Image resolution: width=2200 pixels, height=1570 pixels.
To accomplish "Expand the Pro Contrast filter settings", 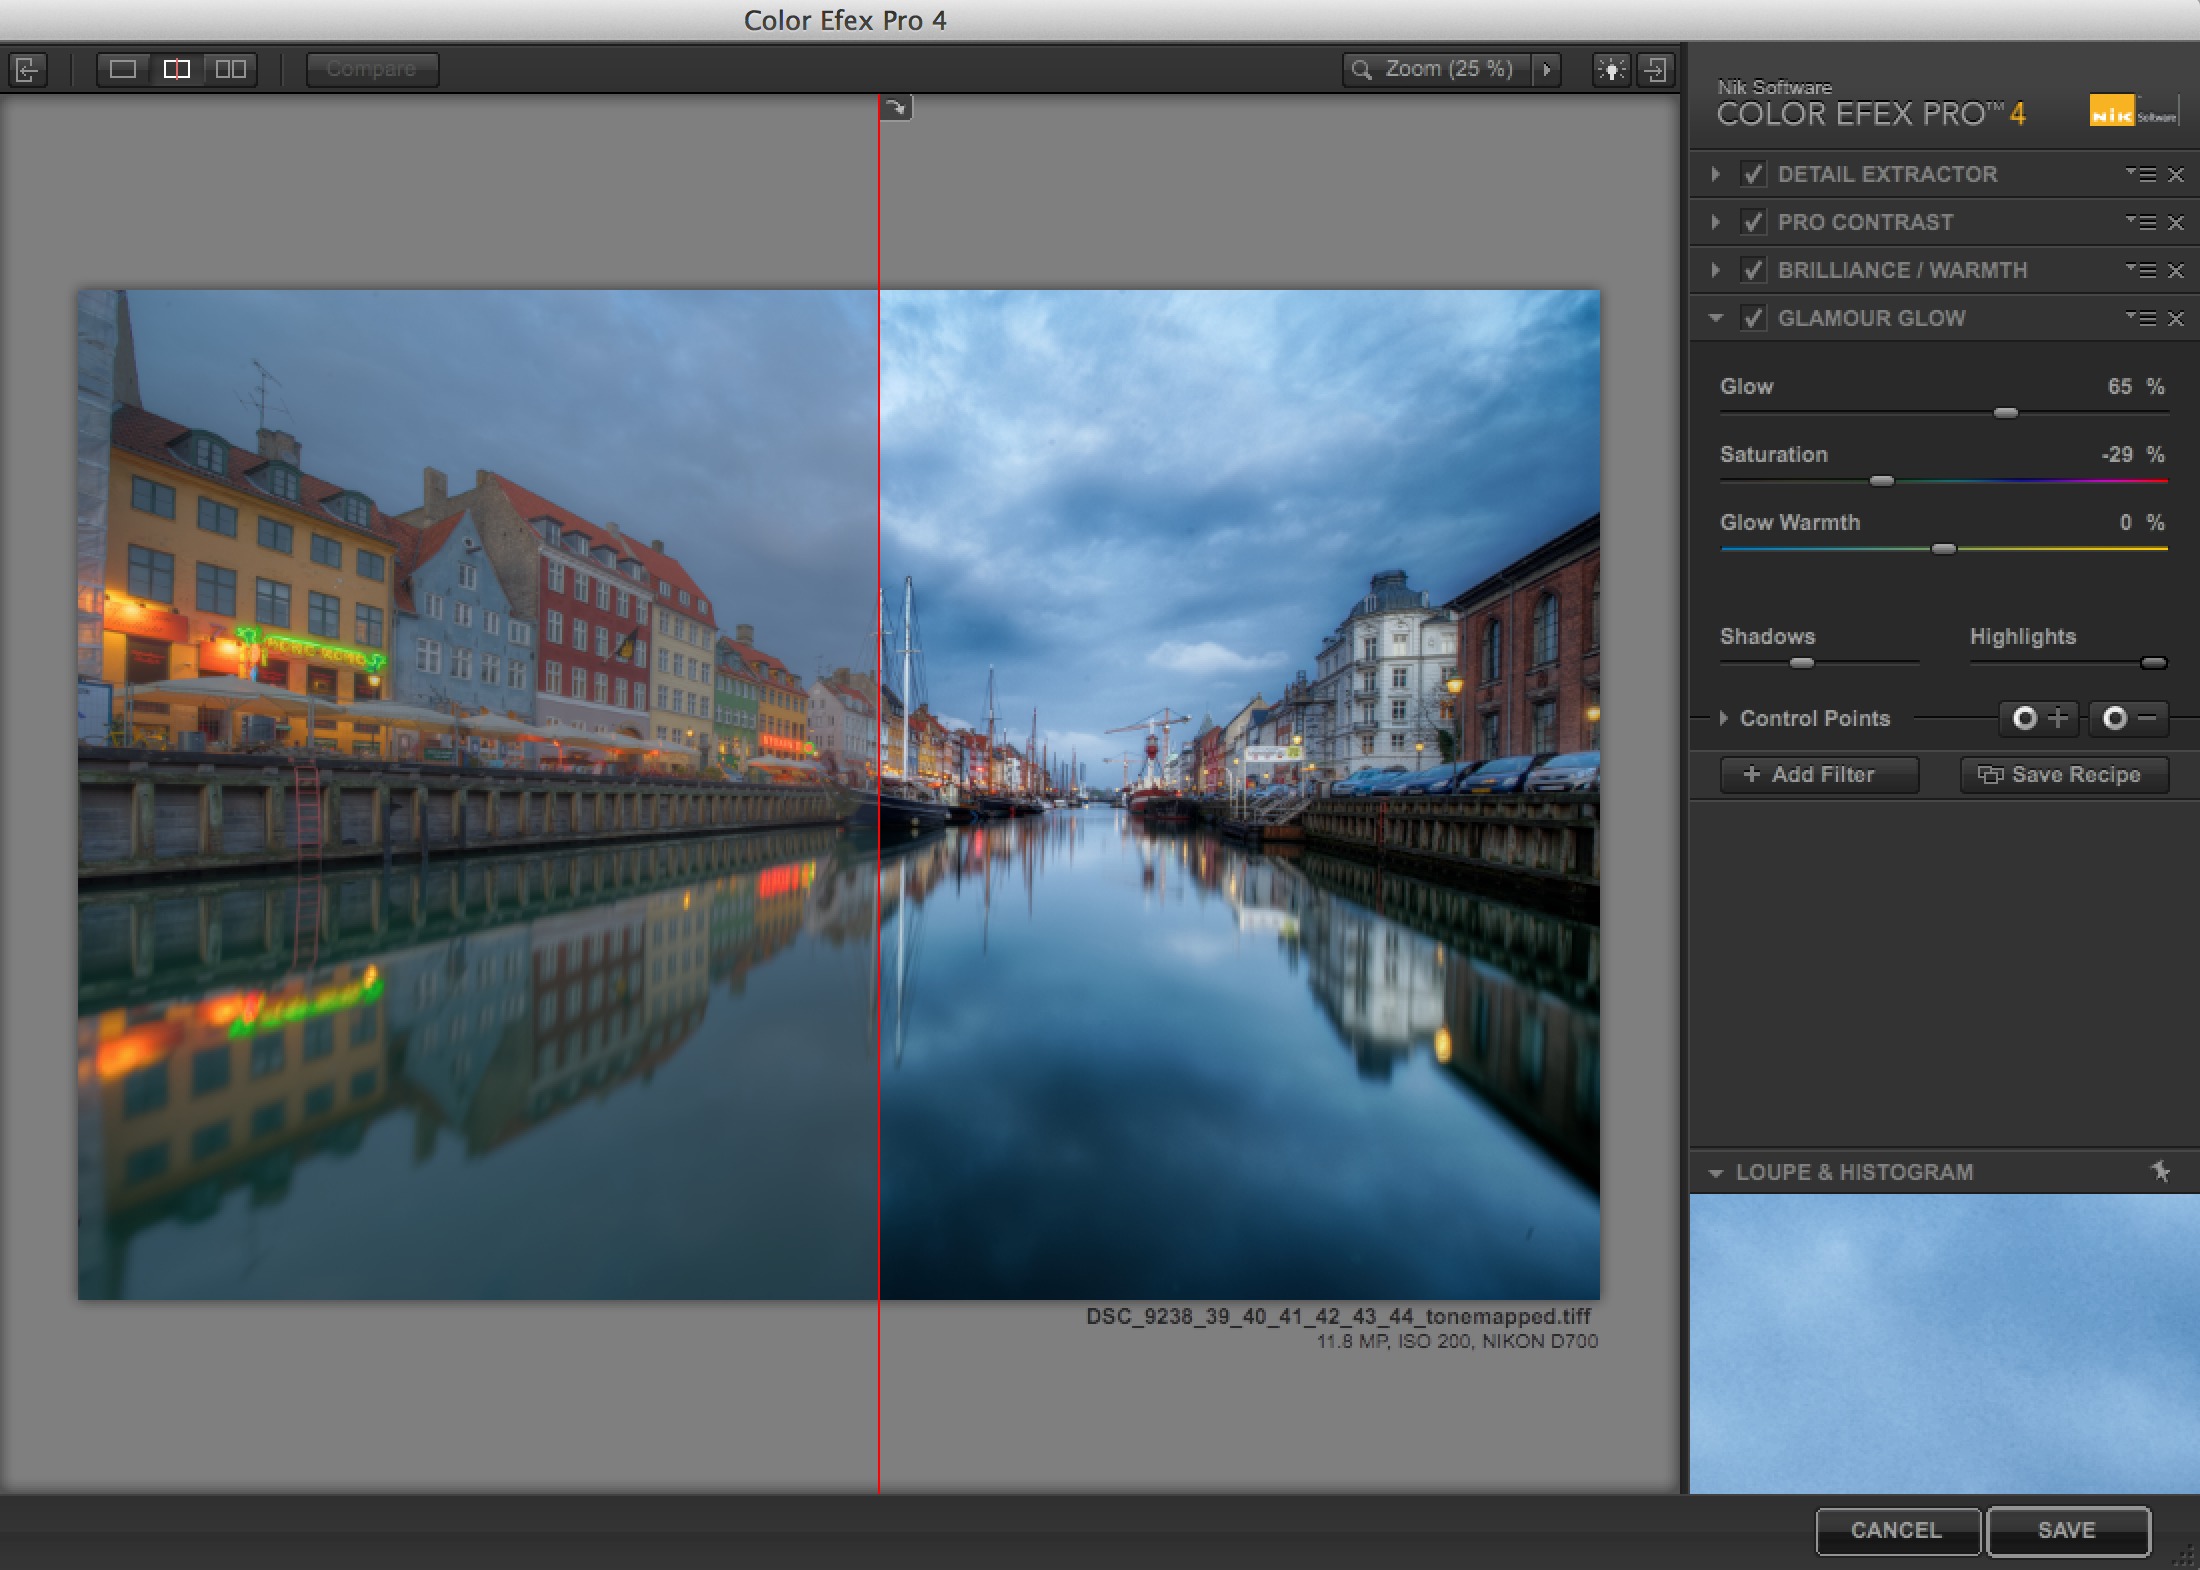I will coord(1716,222).
